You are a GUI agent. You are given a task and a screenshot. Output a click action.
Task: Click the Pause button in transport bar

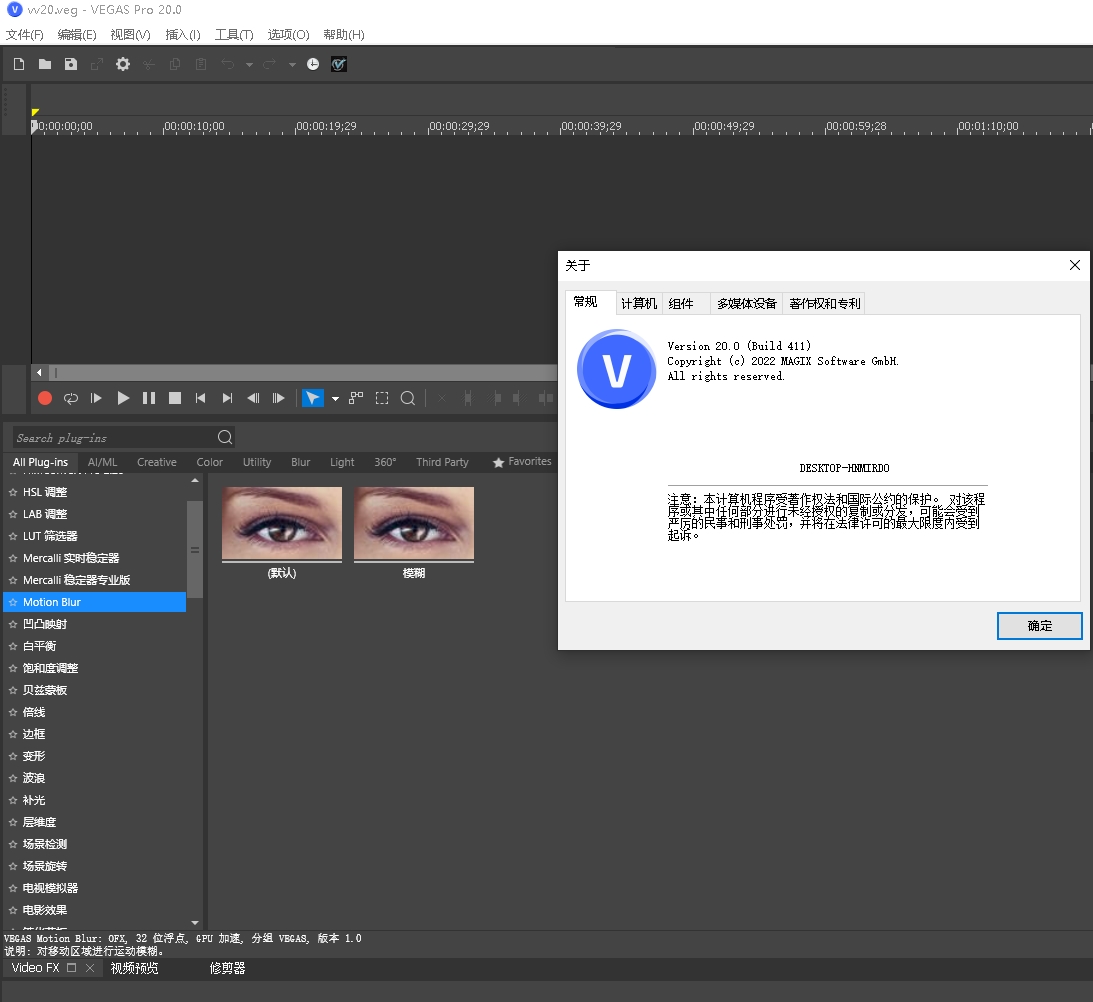point(148,398)
